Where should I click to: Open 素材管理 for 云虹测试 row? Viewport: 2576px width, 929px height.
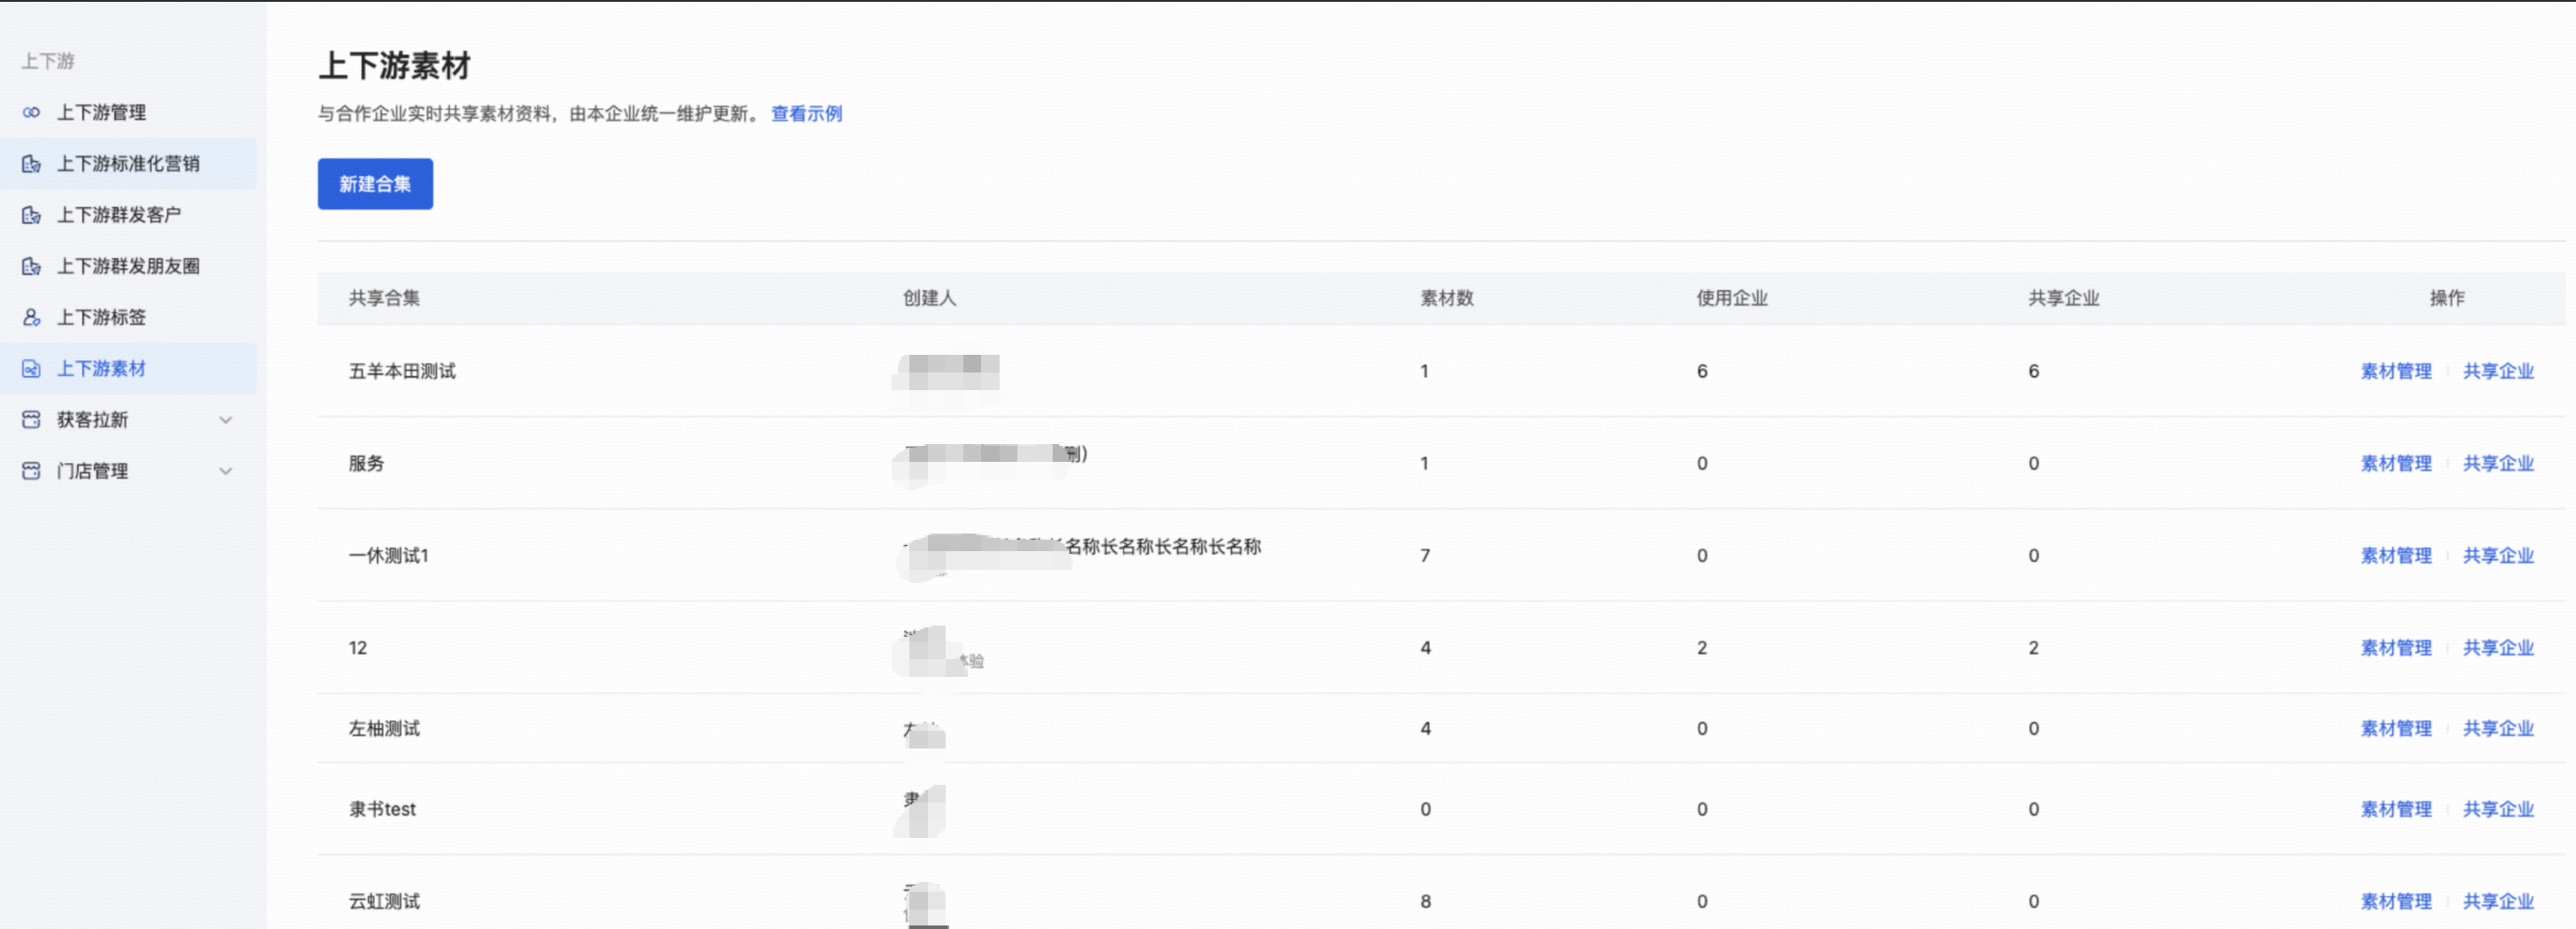coord(2396,901)
